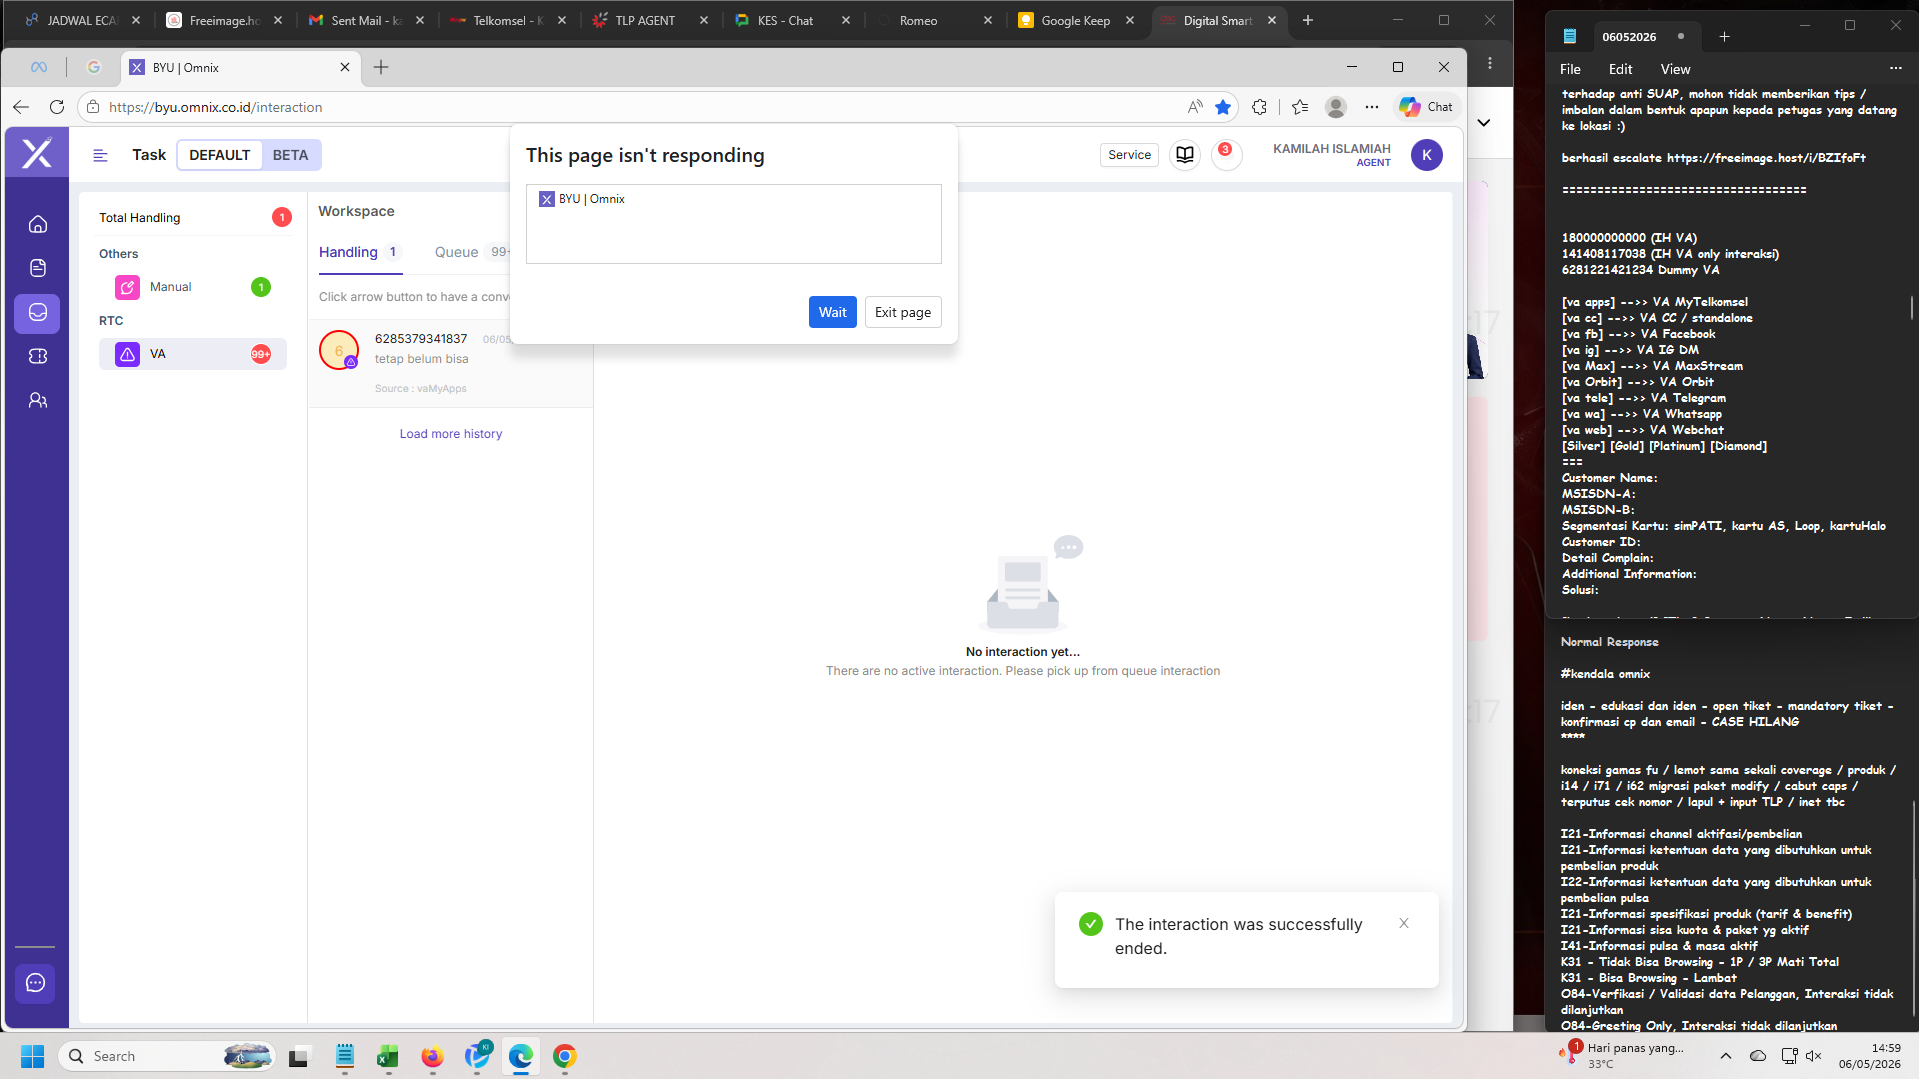Click the Omnix X logo
This screenshot has width=1919, height=1079.
[37, 153]
